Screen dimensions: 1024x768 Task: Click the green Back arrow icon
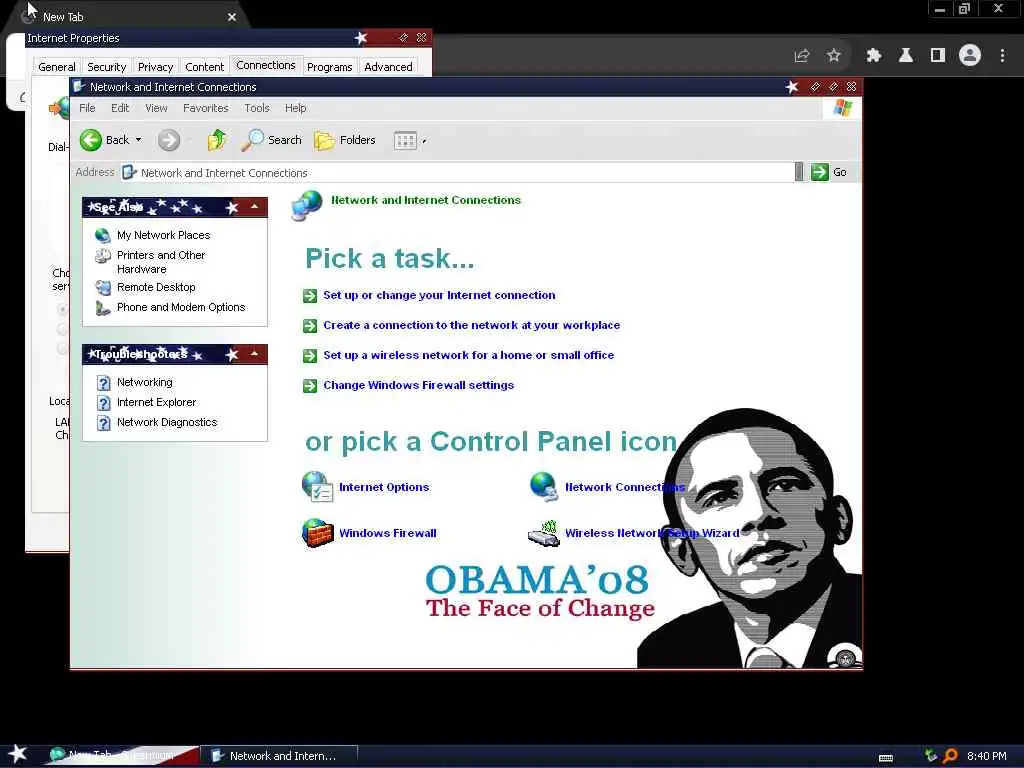(x=91, y=140)
